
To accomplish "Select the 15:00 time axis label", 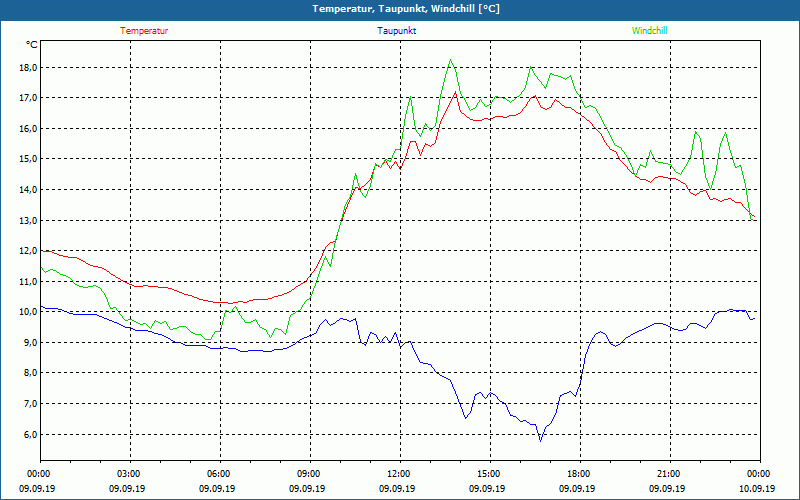I will pyautogui.click(x=489, y=474).
